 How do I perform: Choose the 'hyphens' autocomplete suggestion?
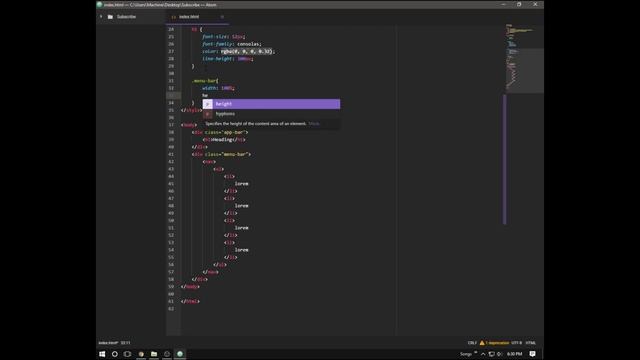coord(271,114)
